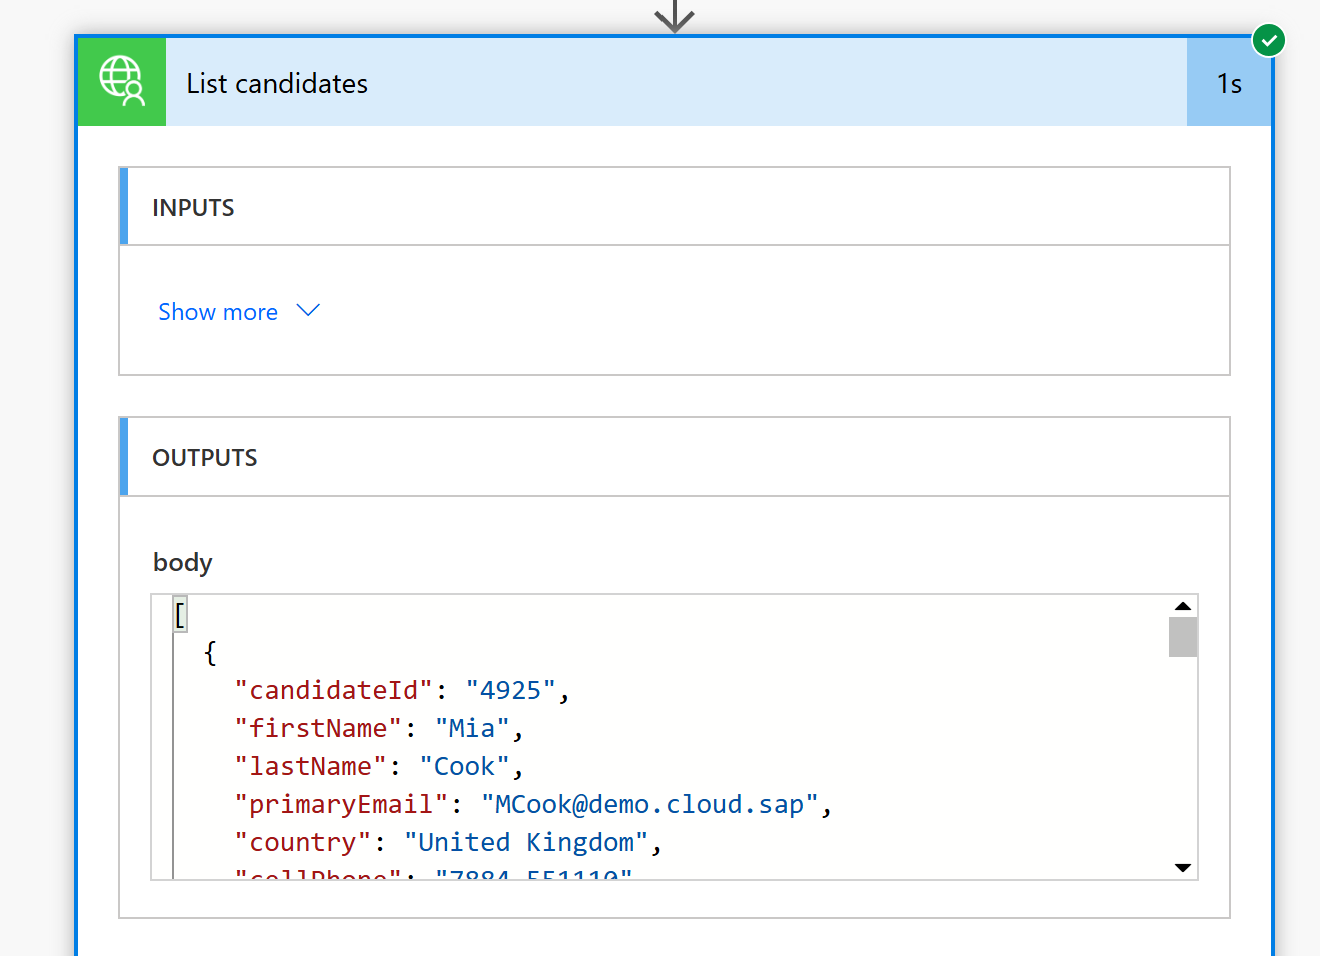1320x956 pixels.
Task: Click the opening square bracket in body
Action: (180, 614)
